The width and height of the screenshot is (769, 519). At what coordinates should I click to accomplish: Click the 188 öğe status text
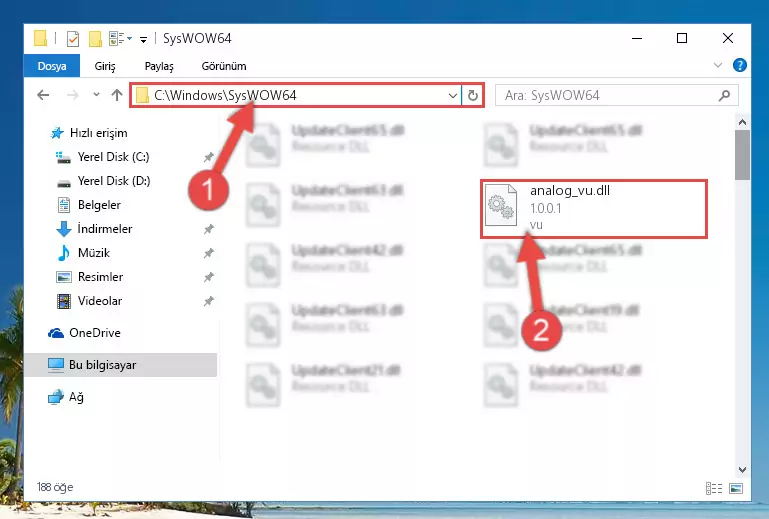point(55,487)
